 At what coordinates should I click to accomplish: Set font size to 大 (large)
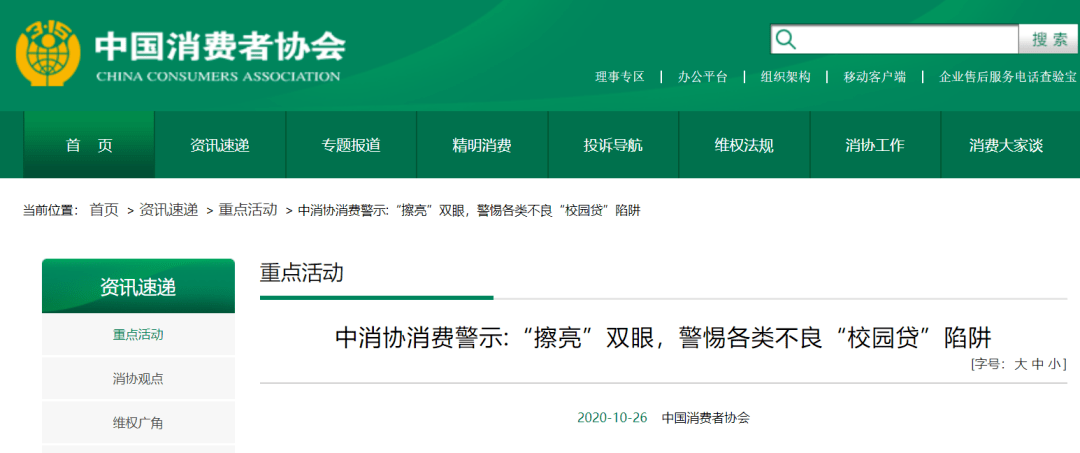click(x=1021, y=364)
